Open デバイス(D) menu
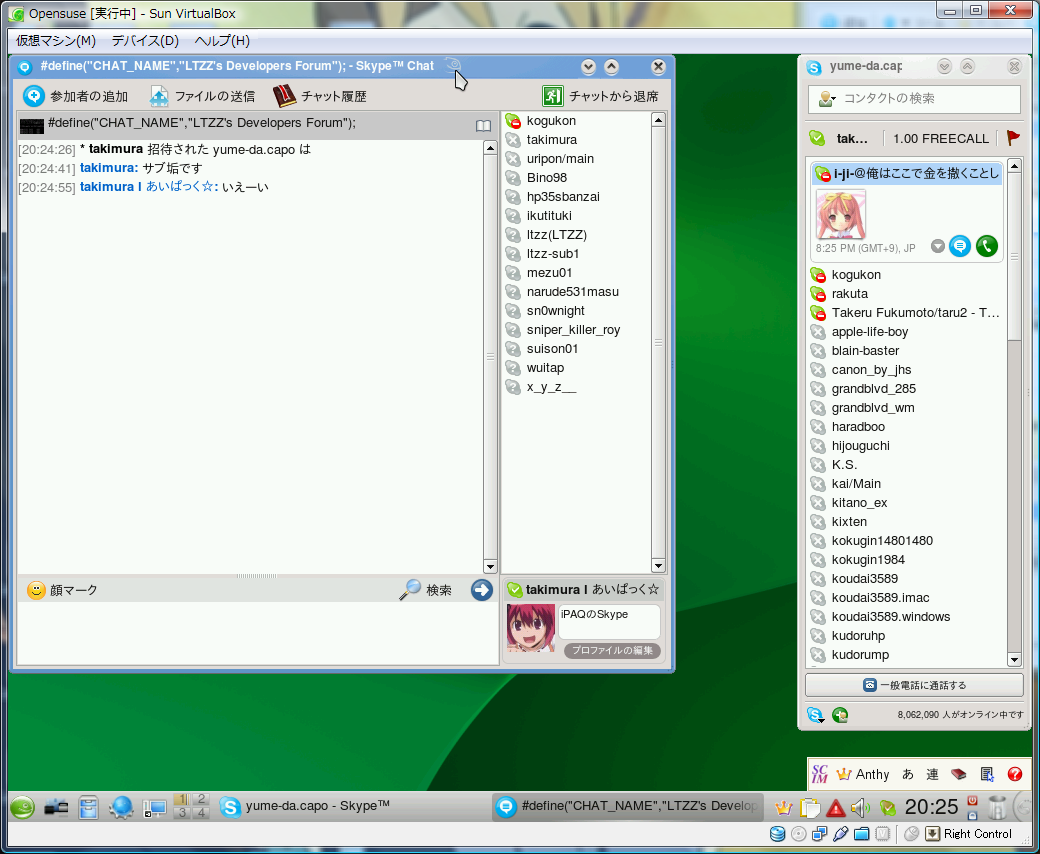The image size is (1040, 854). tap(145, 40)
